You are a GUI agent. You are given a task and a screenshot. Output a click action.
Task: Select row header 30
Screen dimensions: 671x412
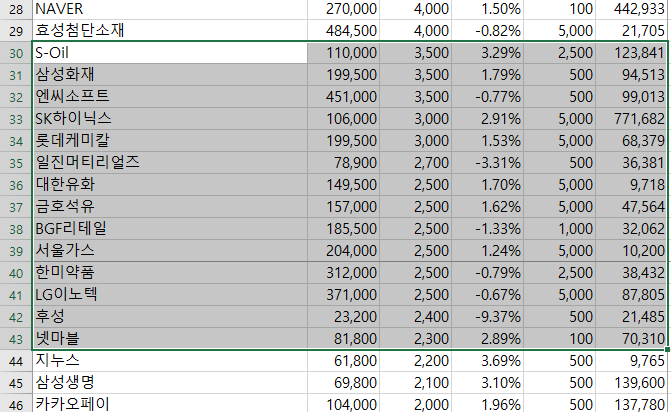coord(16,53)
